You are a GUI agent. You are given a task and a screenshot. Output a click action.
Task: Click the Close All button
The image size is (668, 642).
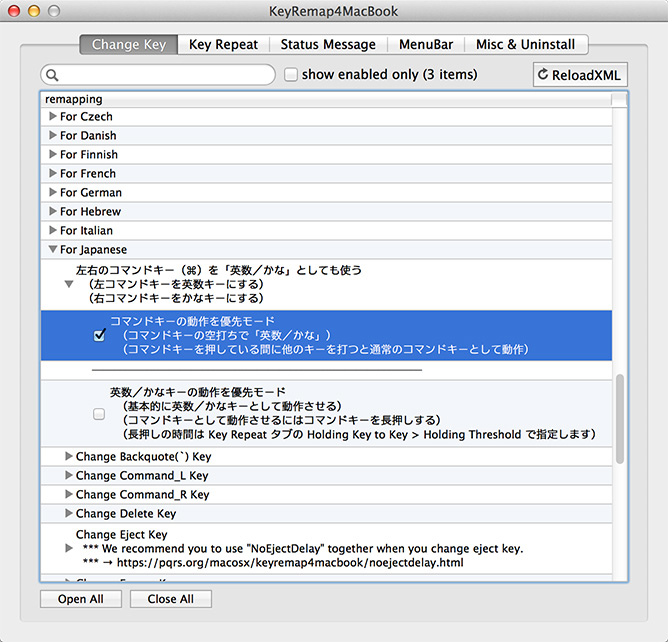[x=170, y=599]
